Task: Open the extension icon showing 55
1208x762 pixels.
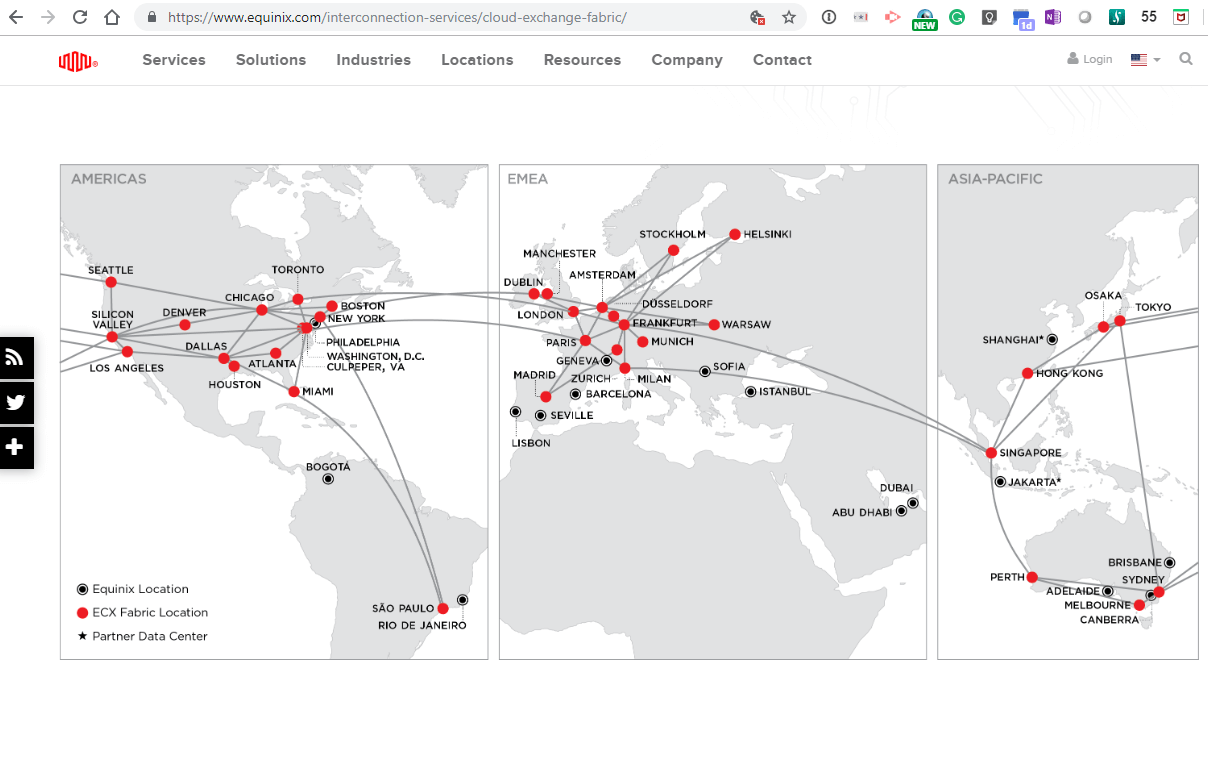Action: 1149,17
